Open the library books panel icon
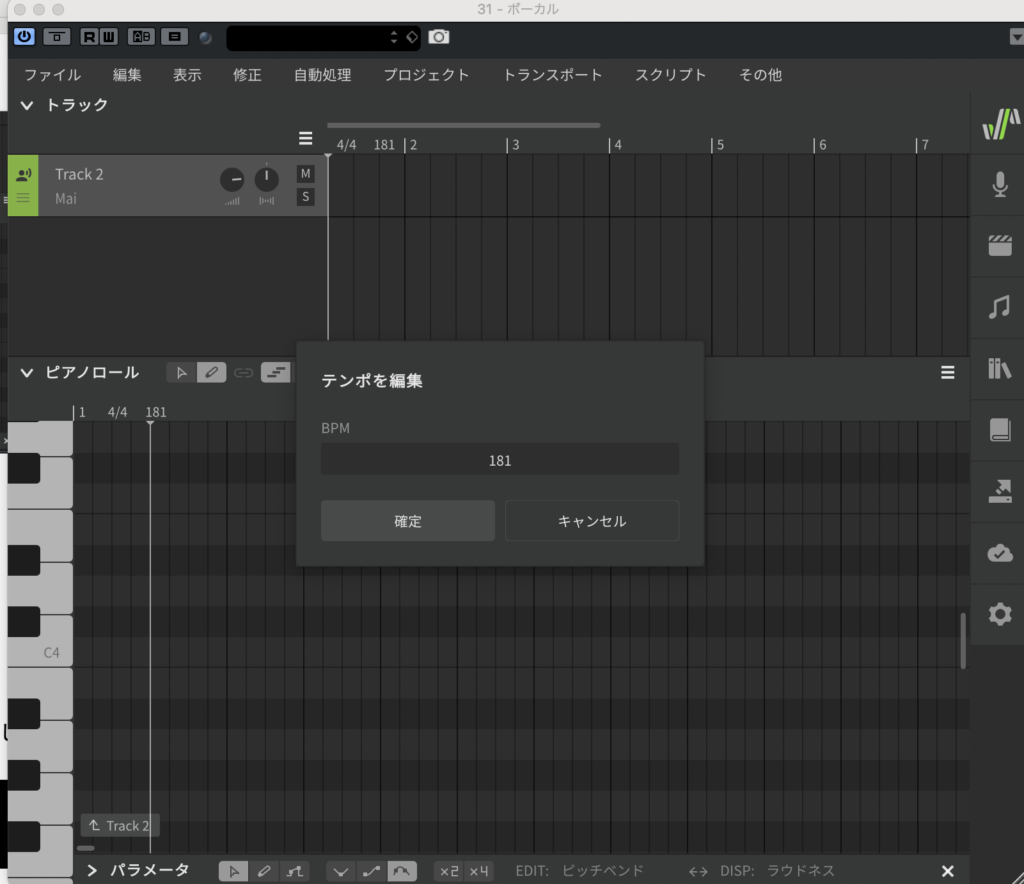This screenshot has height=884, width=1024. [998, 369]
